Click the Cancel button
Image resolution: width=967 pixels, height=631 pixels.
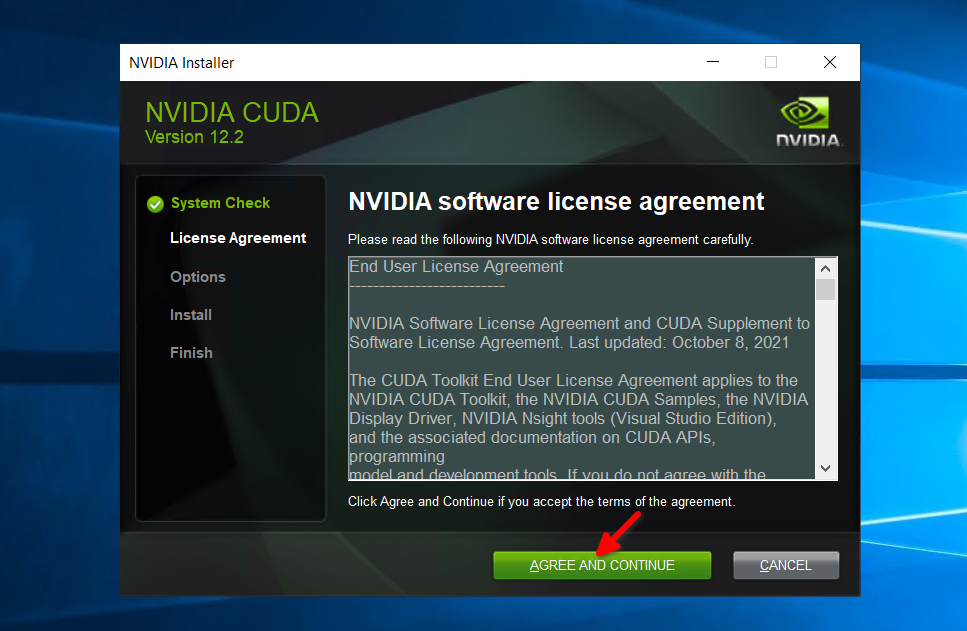pyautogui.click(x=786, y=565)
